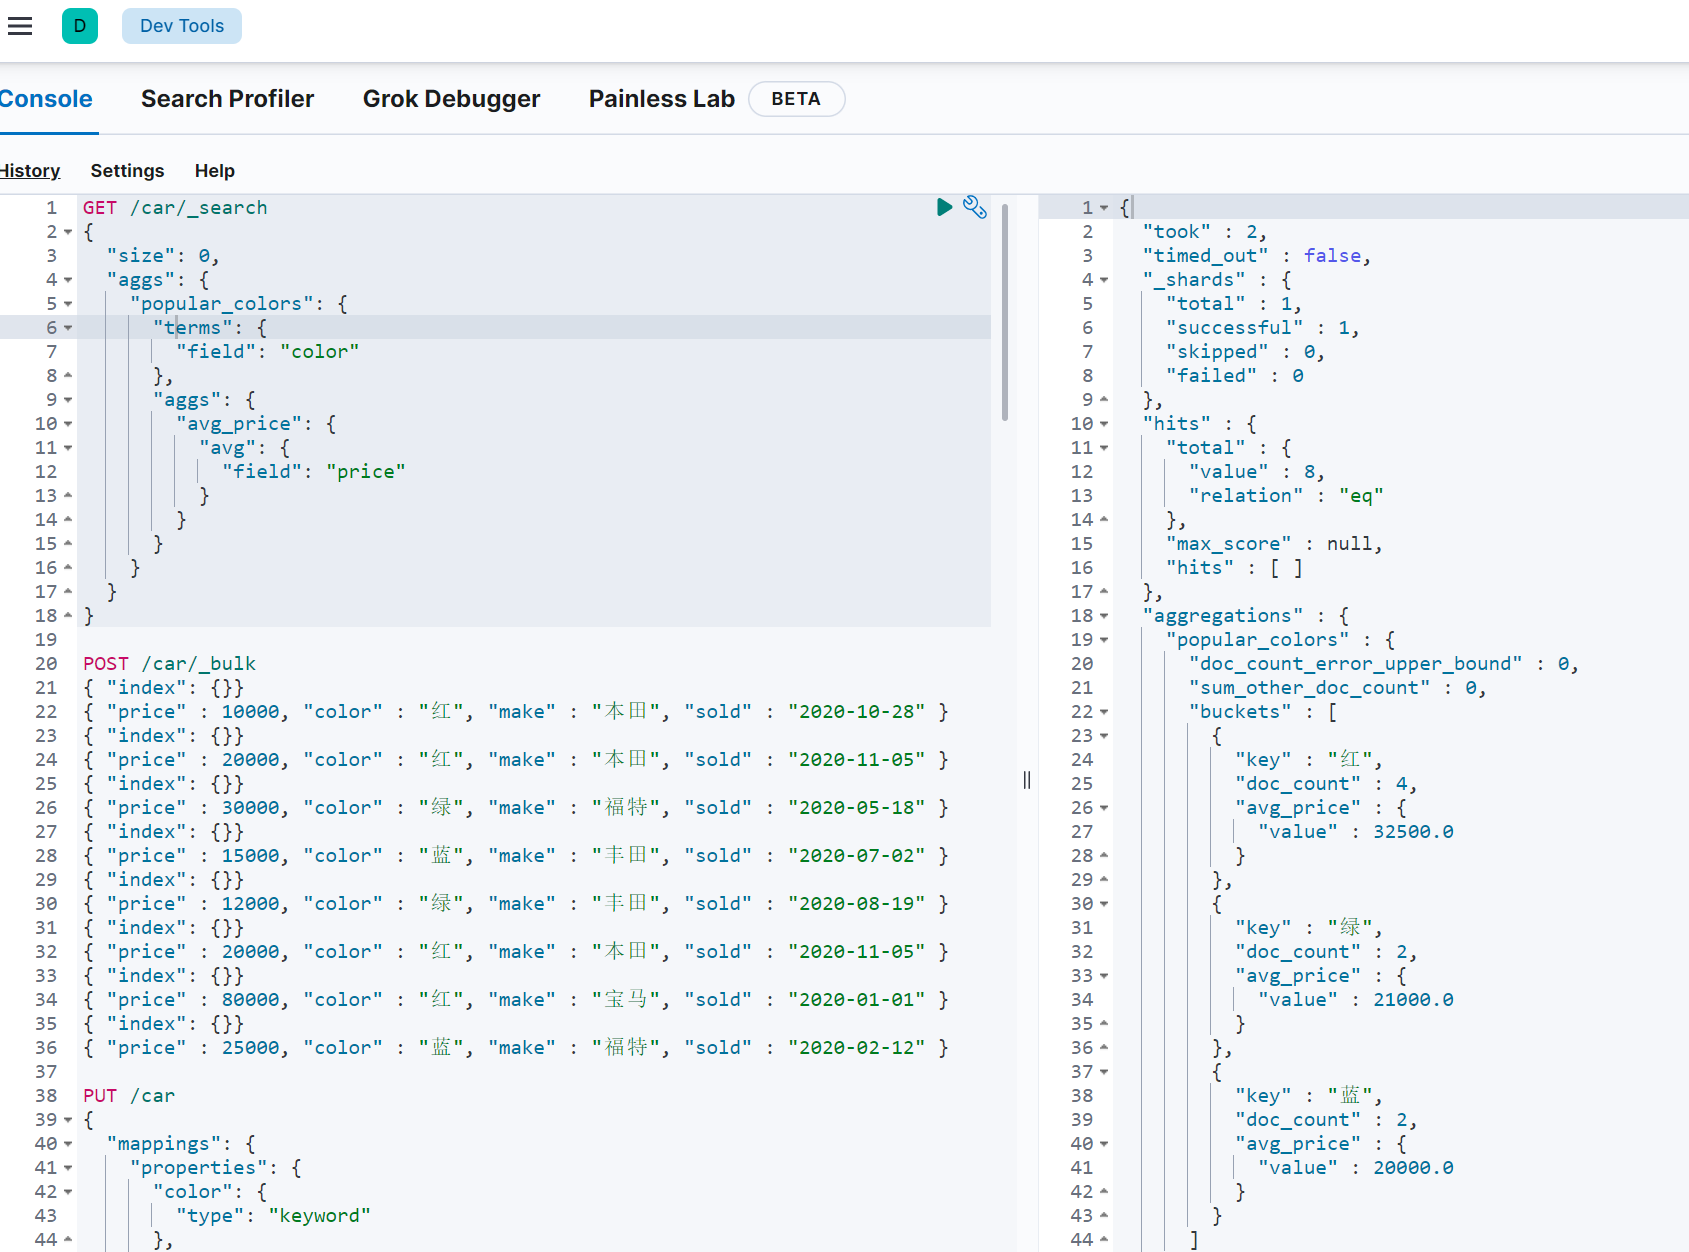Open the History panel
1689x1252 pixels.
click(30, 171)
